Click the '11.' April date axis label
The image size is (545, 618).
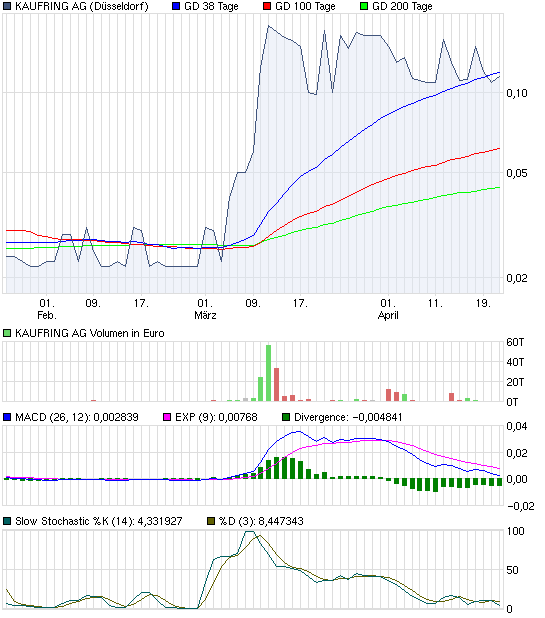tap(435, 303)
